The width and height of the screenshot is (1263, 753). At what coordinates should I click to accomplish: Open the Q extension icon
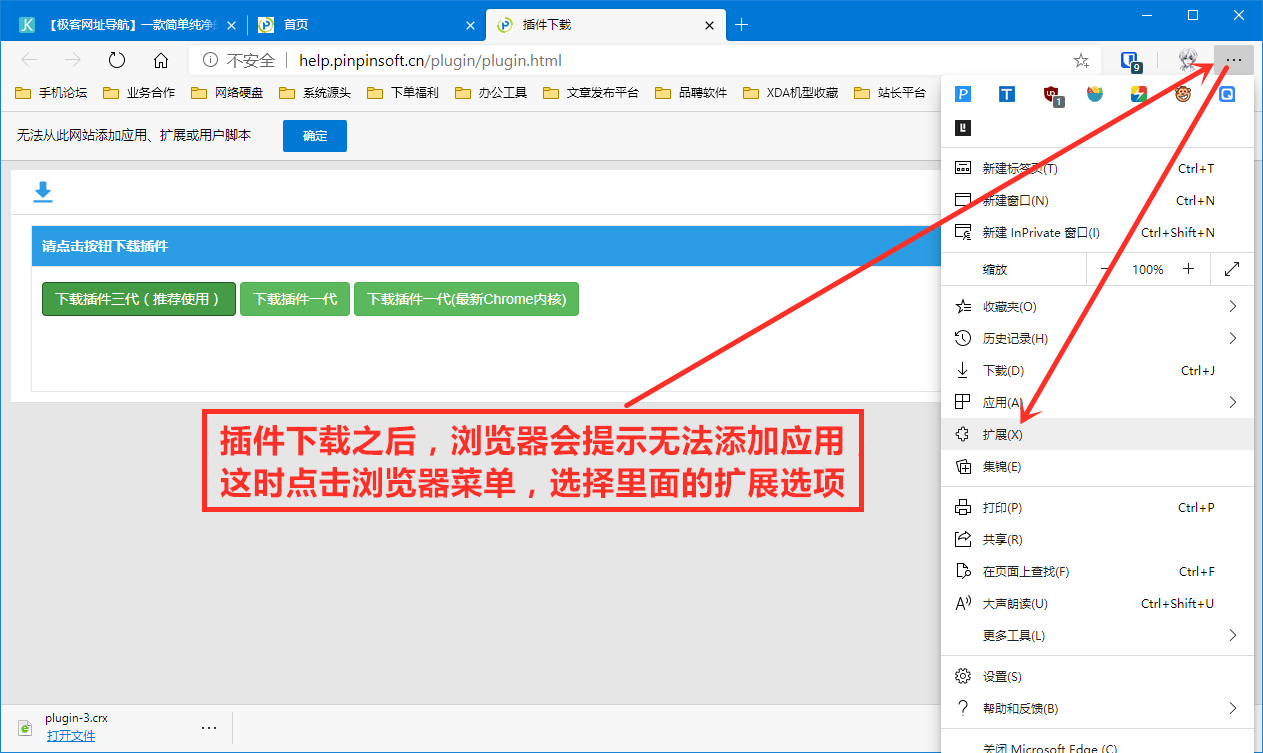tap(1226, 93)
